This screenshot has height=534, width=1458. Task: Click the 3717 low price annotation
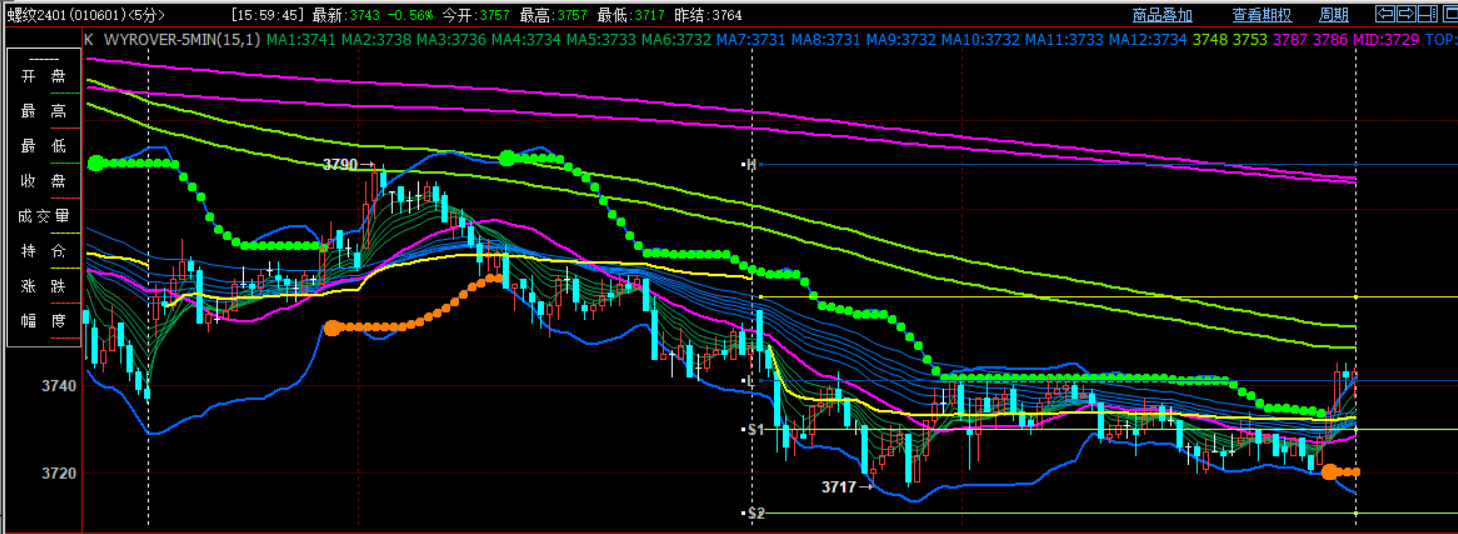point(839,487)
